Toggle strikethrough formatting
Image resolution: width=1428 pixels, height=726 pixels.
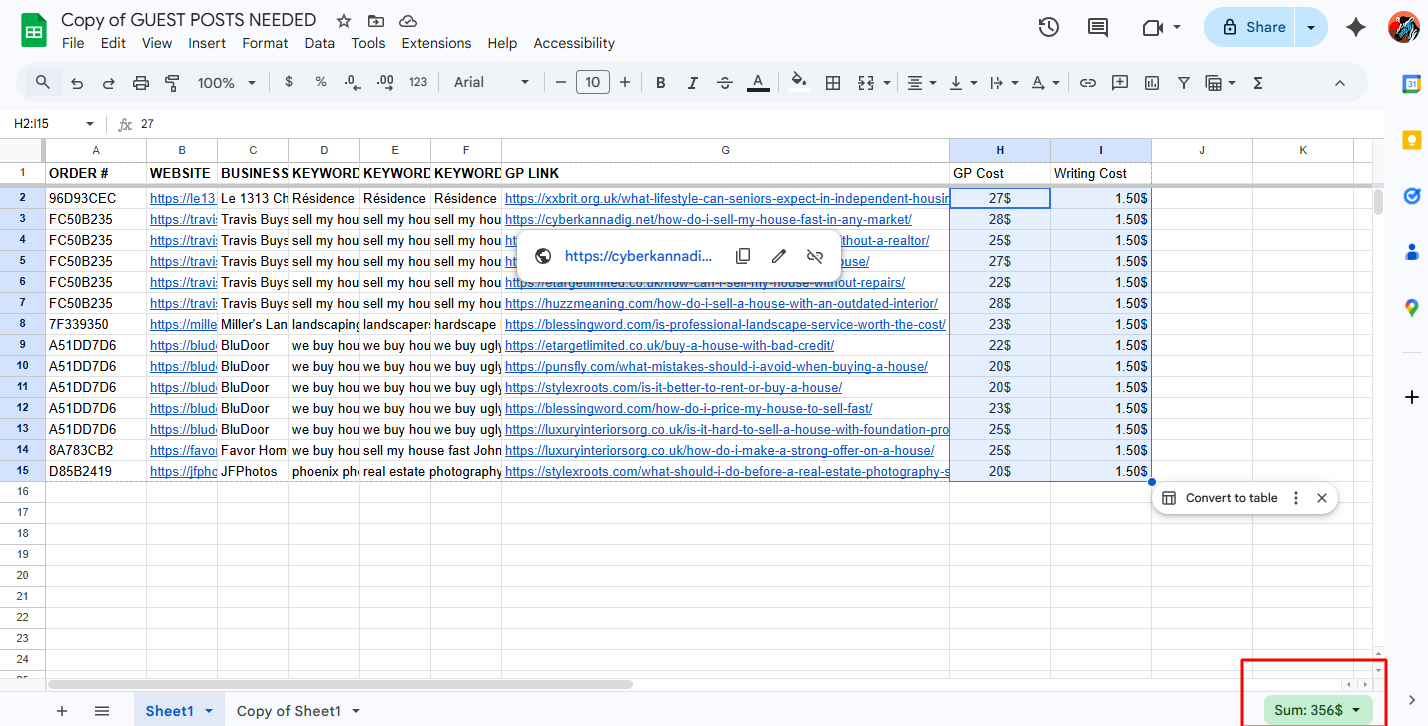point(725,83)
